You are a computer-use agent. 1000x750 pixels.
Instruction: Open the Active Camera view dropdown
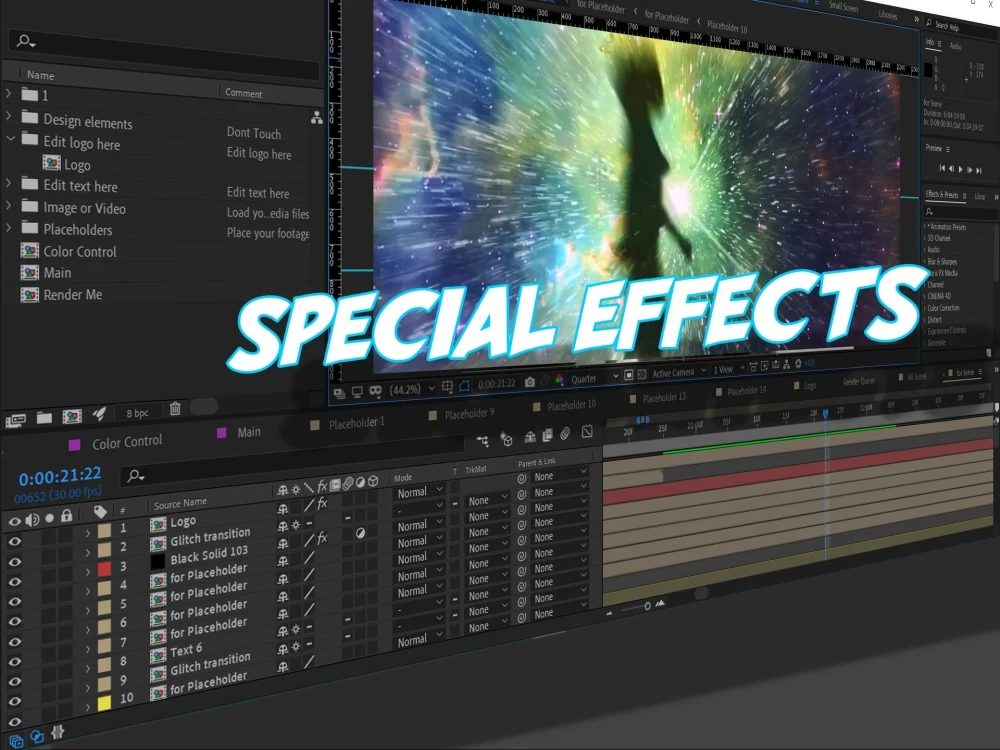[679, 372]
